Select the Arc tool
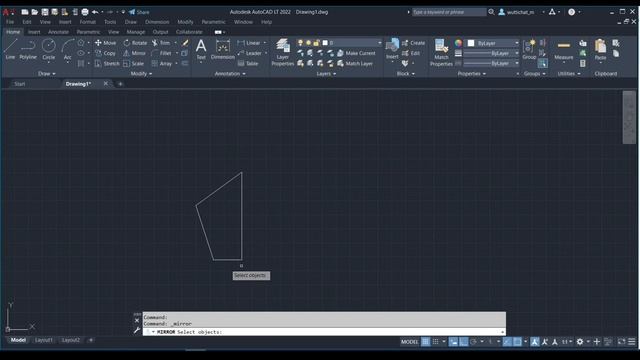 (67, 49)
